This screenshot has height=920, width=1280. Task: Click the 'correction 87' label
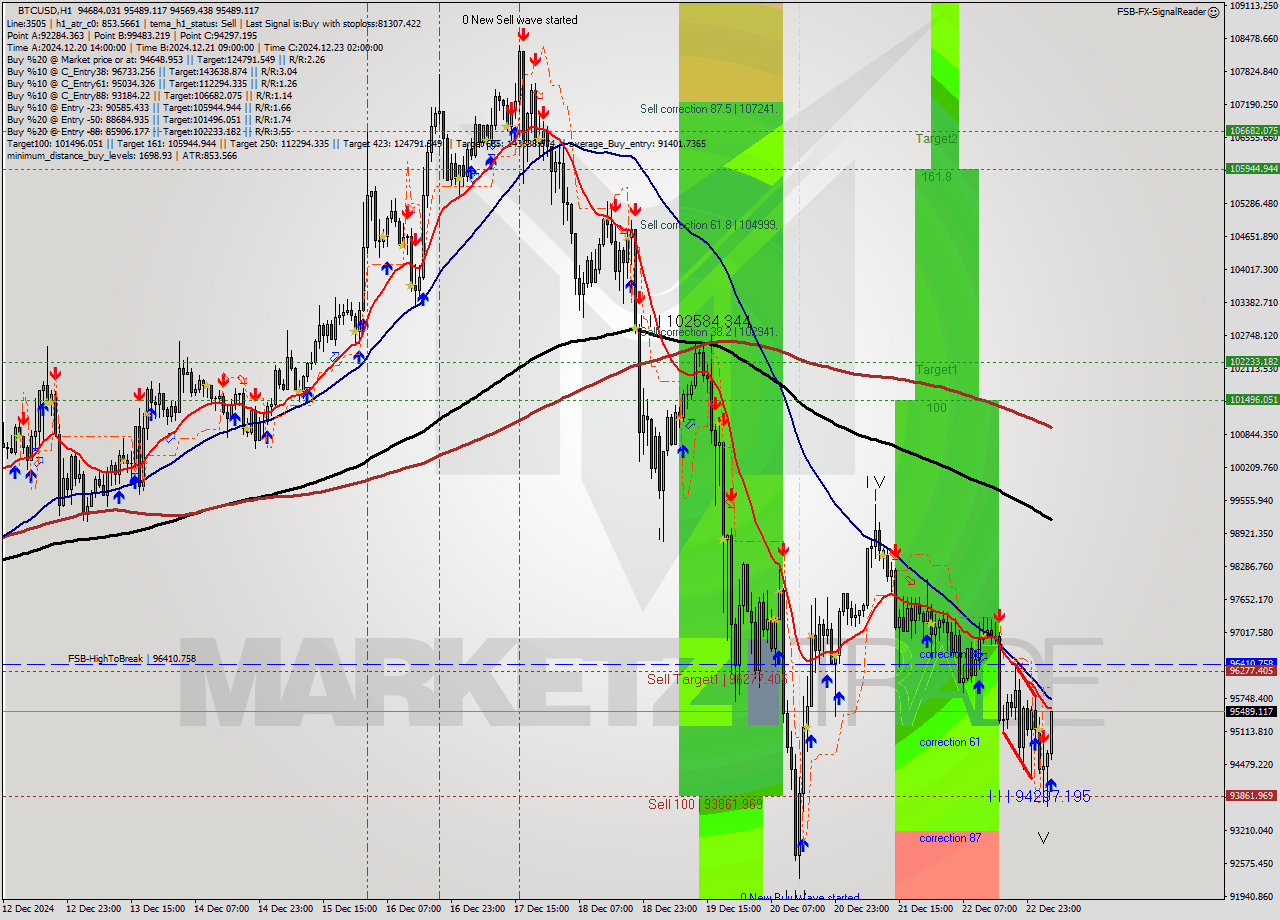pos(950,838)
